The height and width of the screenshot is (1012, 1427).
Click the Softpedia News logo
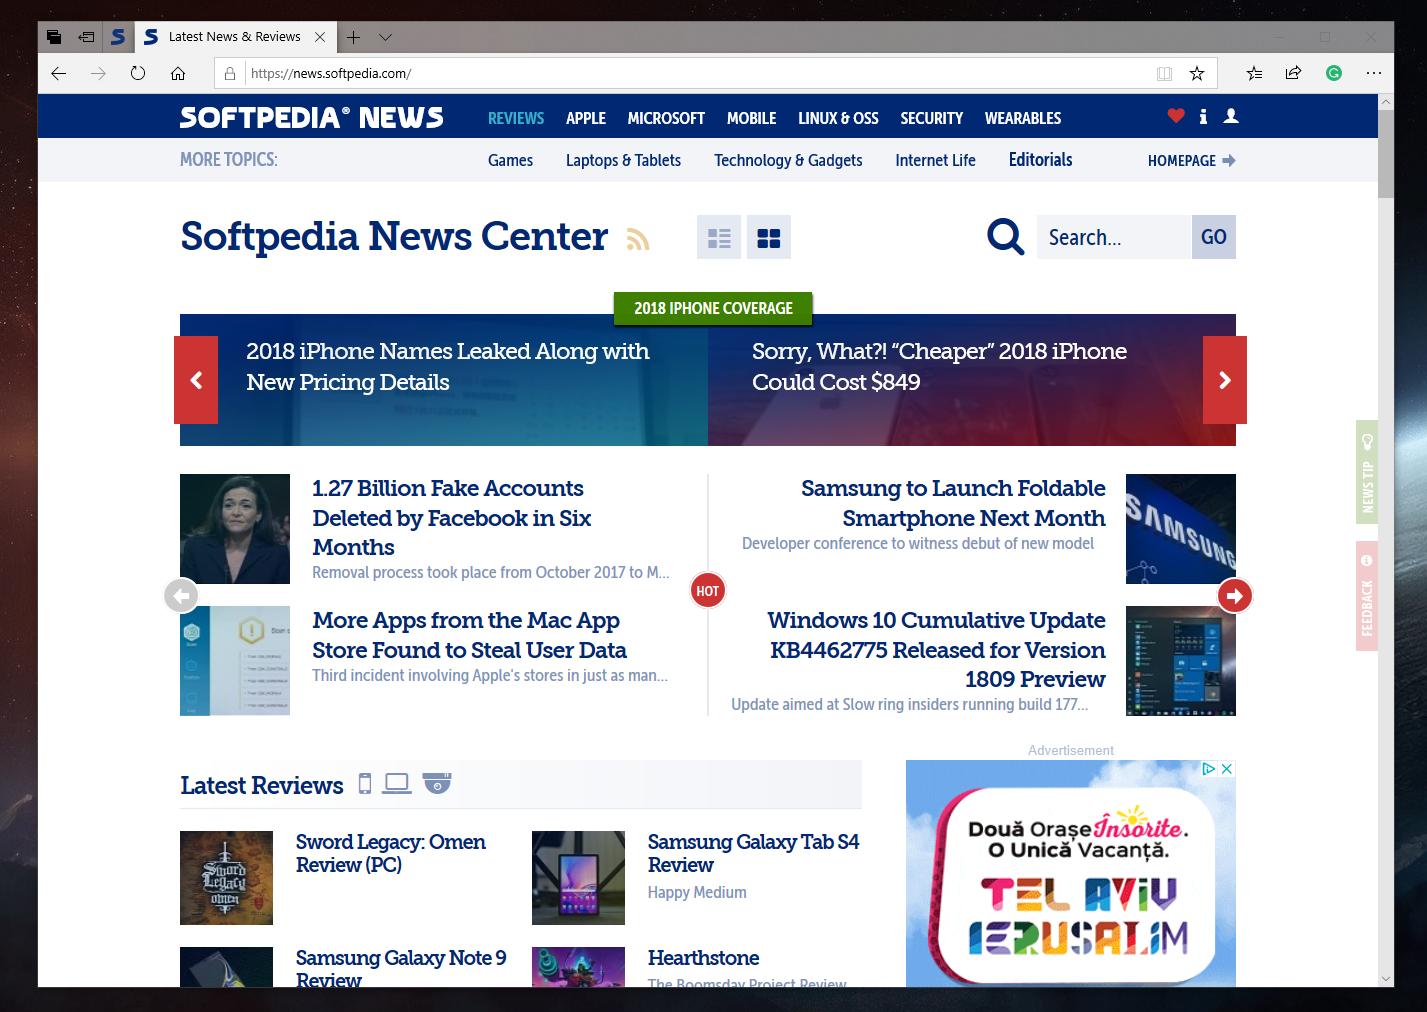311,117
